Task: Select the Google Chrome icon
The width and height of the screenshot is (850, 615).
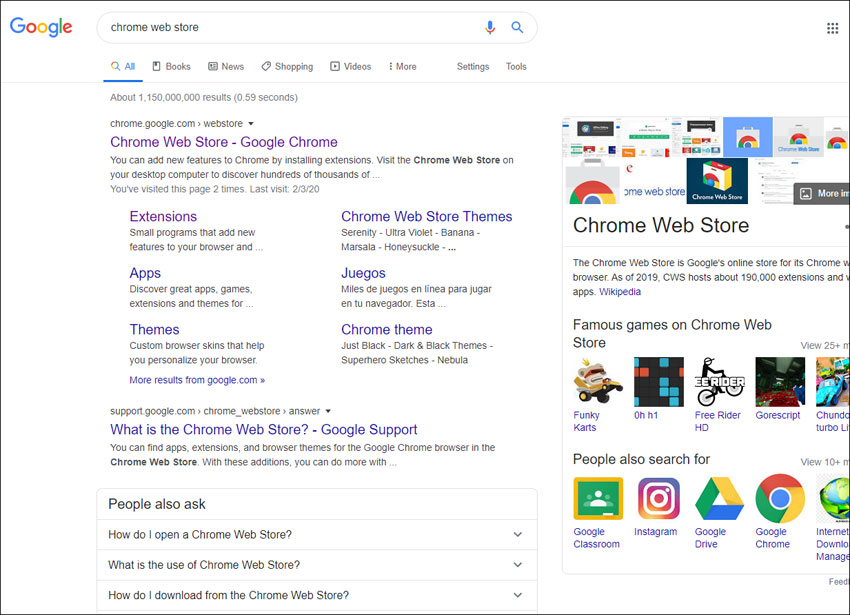Action: point(780,498)
